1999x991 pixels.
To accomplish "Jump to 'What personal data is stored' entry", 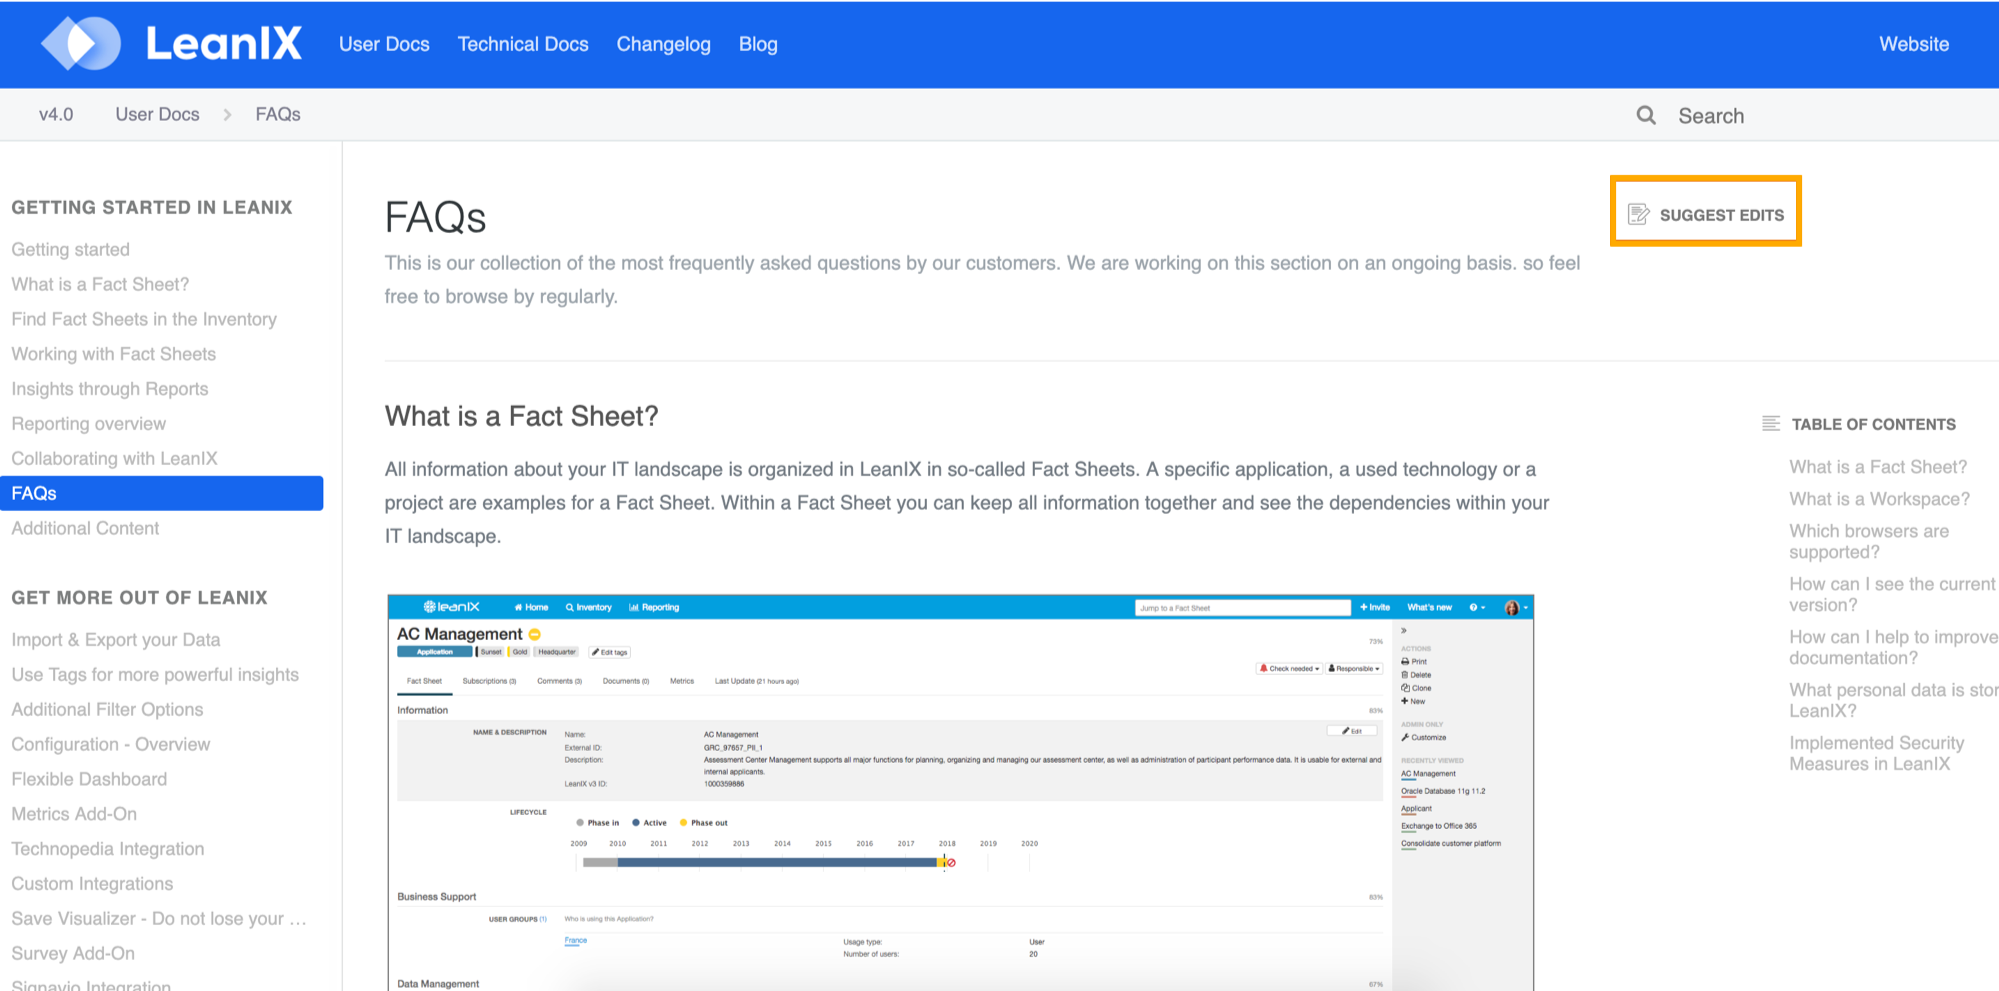I will pyautogui.click(x=1893, y=700).
